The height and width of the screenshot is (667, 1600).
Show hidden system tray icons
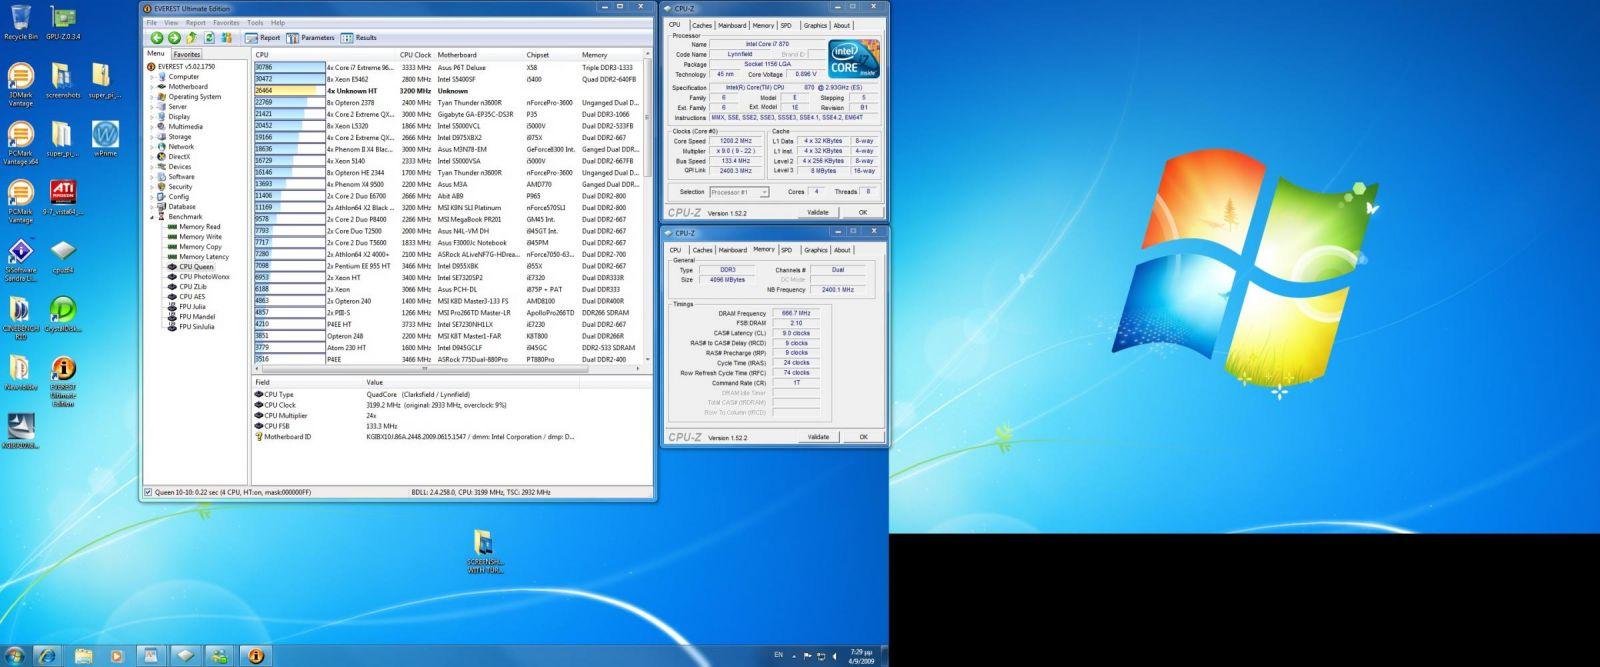[x=795, y=656]
